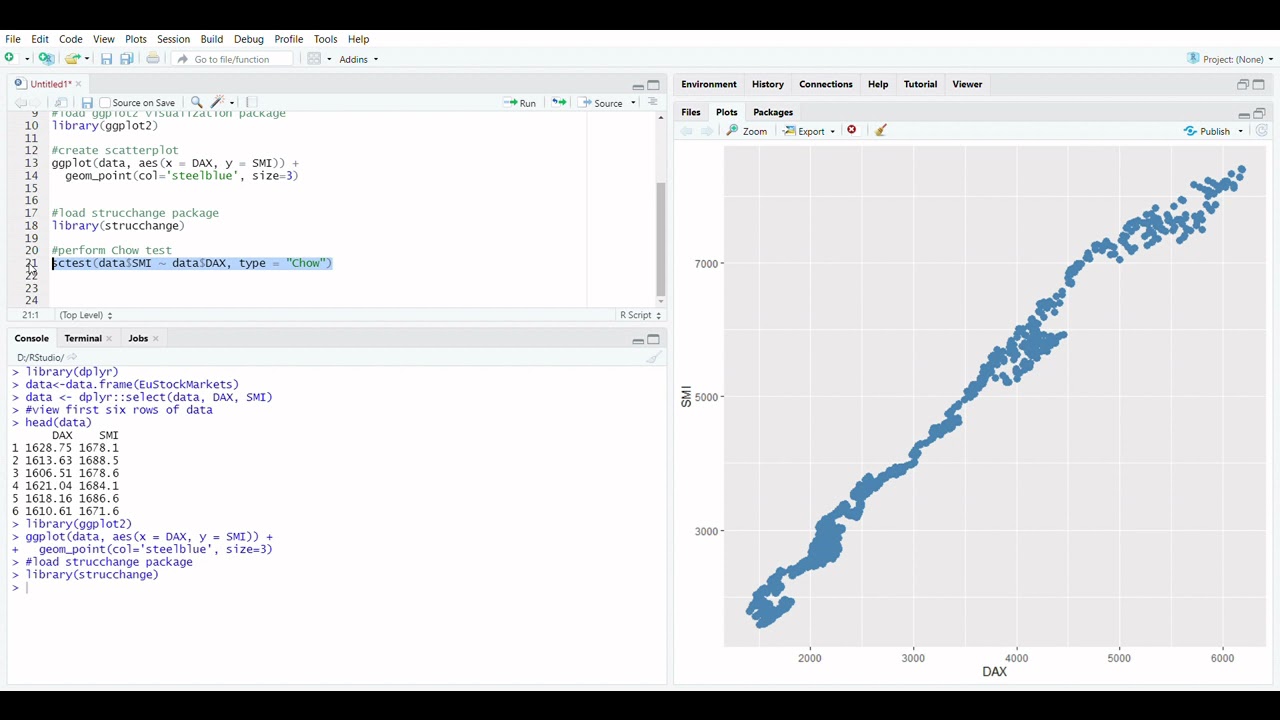Click the Zoom plot button
Viewport: 1280px width, 720px height.
coord(747,131)
